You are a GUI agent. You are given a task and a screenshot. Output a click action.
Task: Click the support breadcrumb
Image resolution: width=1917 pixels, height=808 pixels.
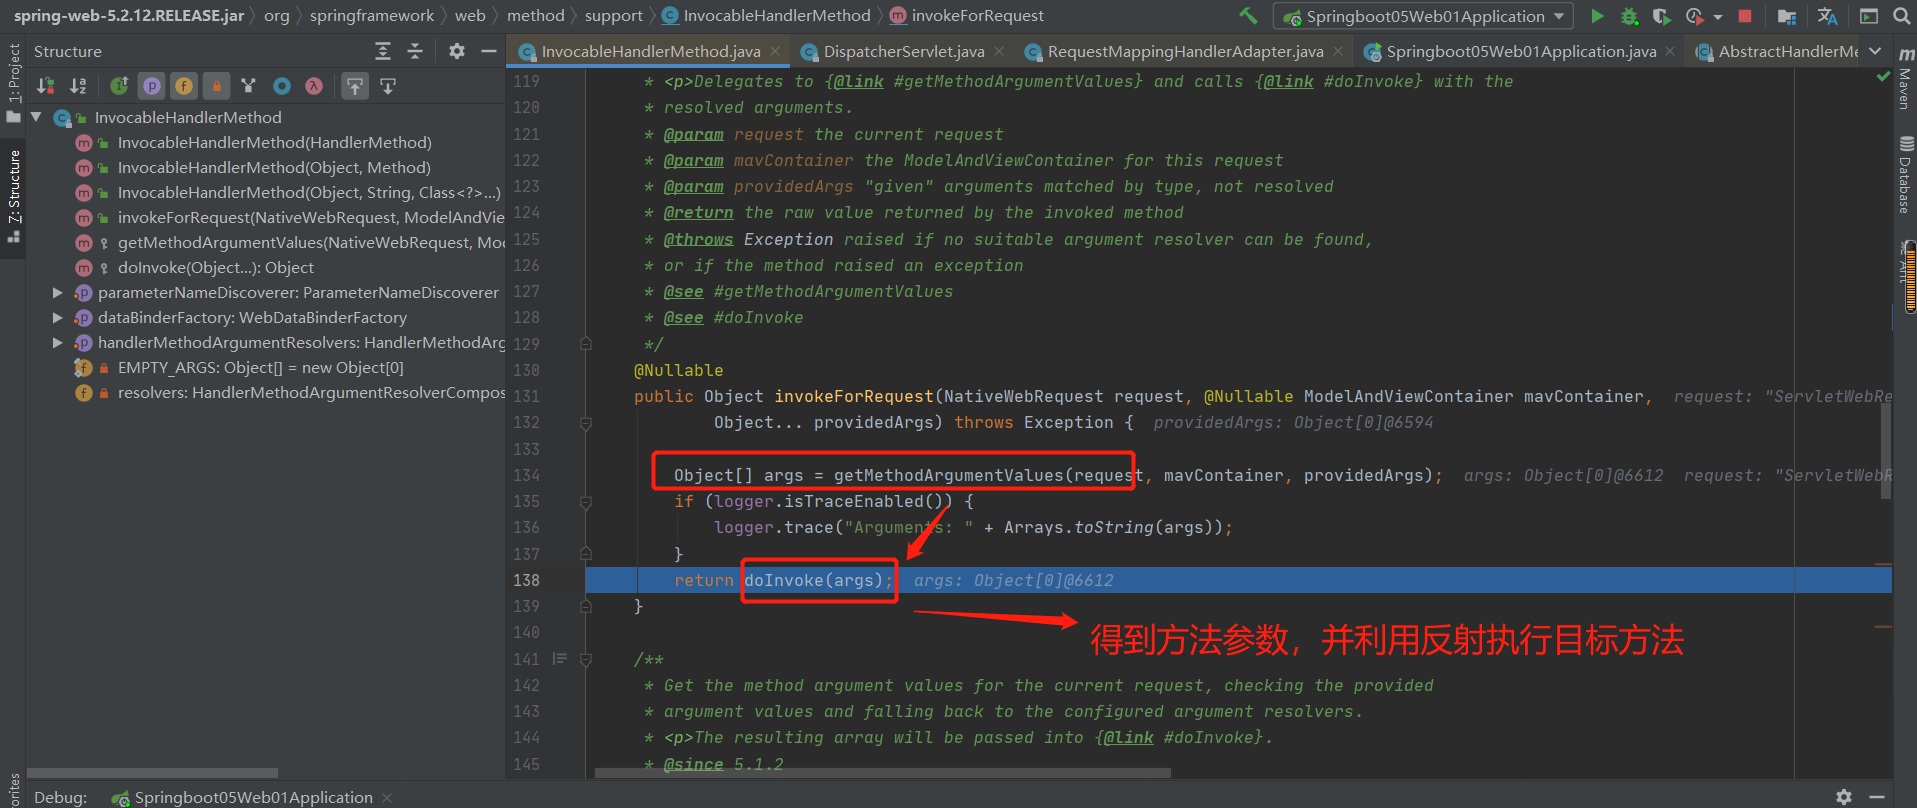tap(614, 16)
